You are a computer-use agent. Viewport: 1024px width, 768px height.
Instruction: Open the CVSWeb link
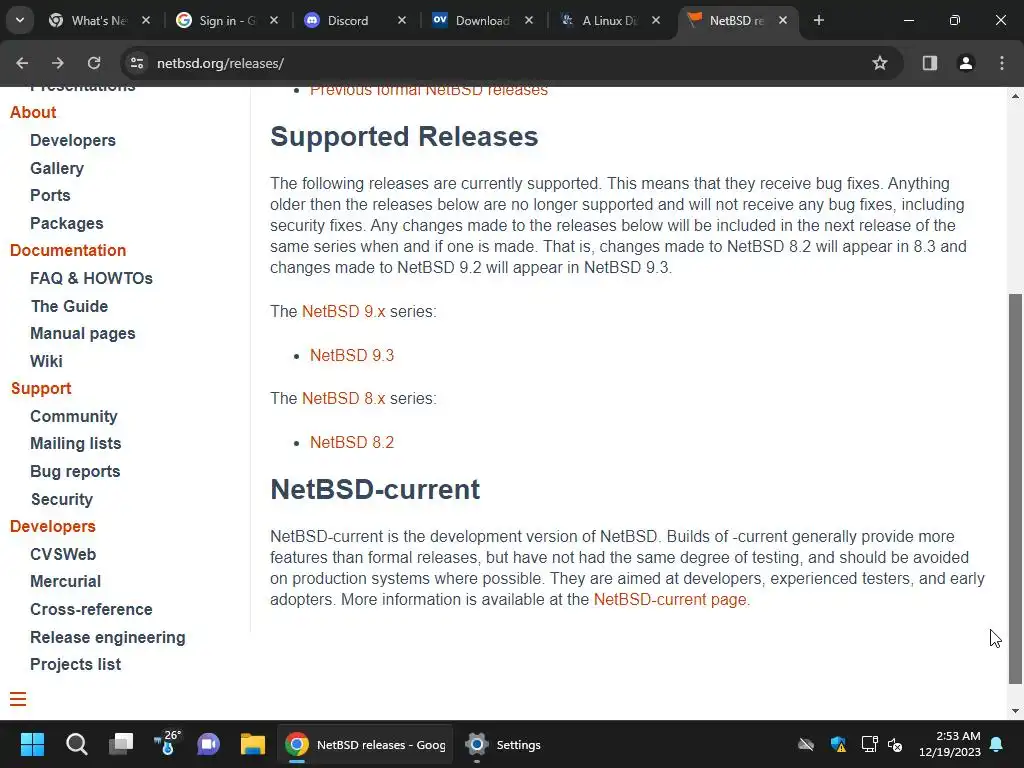[x=63, y=554]
